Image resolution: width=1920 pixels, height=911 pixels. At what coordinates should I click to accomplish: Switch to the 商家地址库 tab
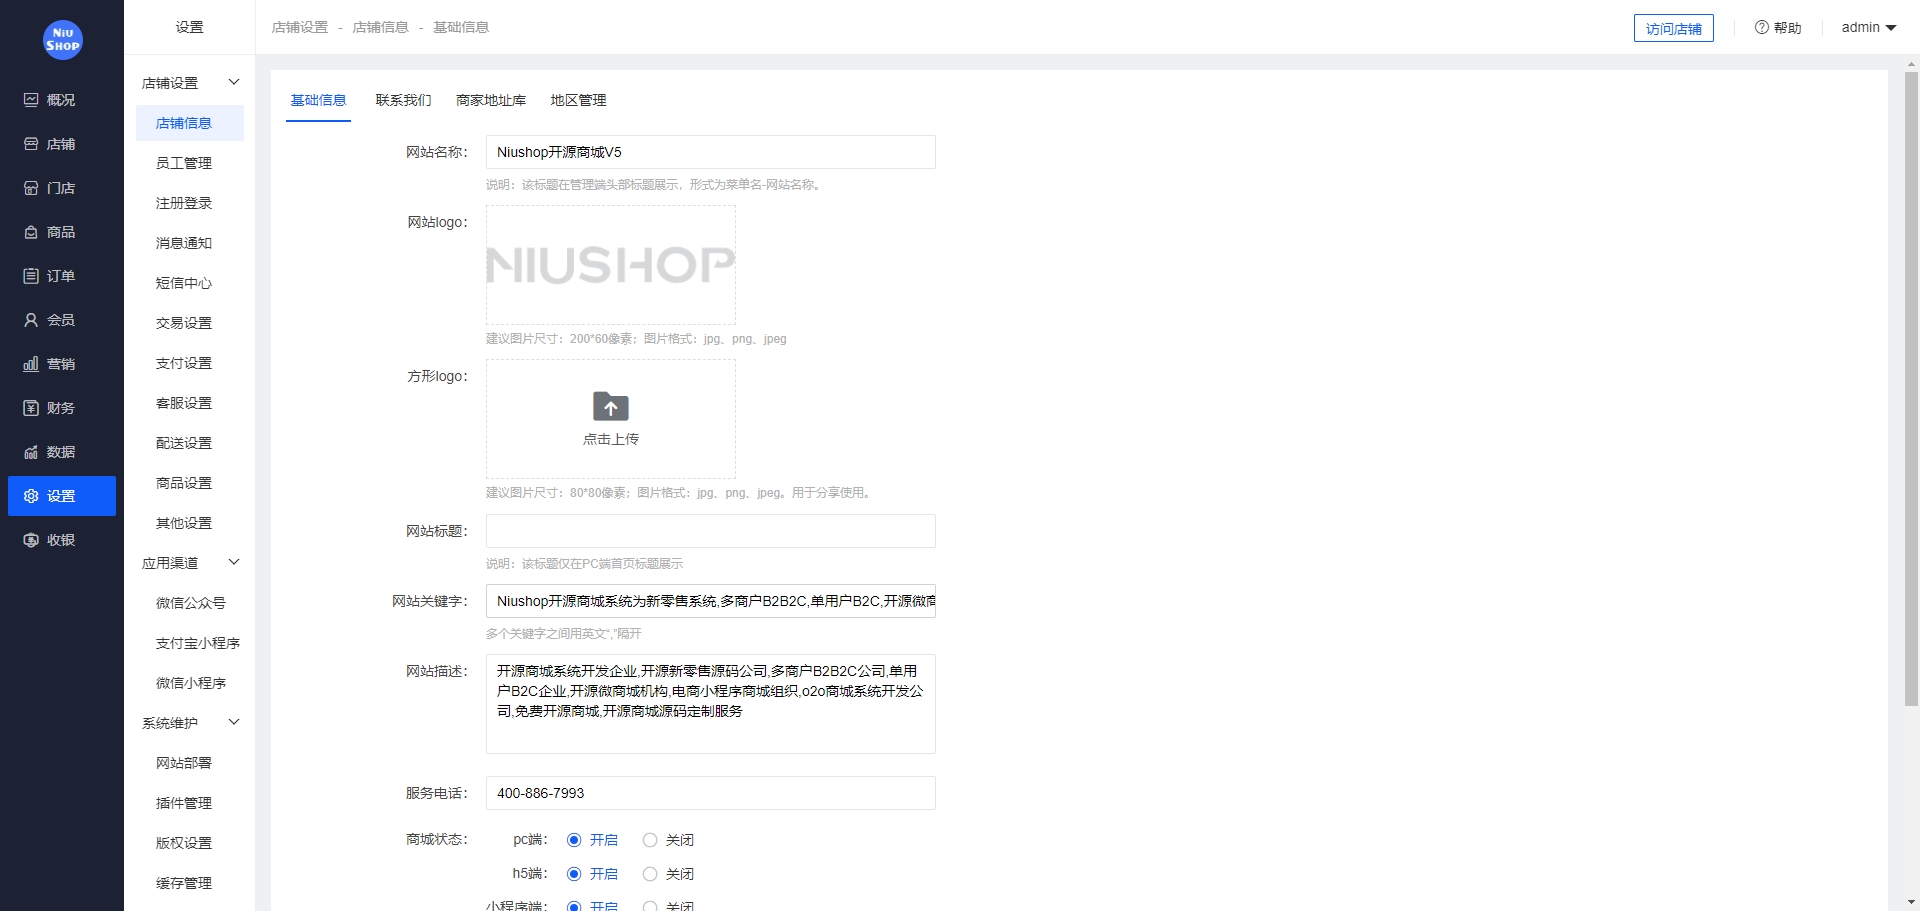coord(491,100)
